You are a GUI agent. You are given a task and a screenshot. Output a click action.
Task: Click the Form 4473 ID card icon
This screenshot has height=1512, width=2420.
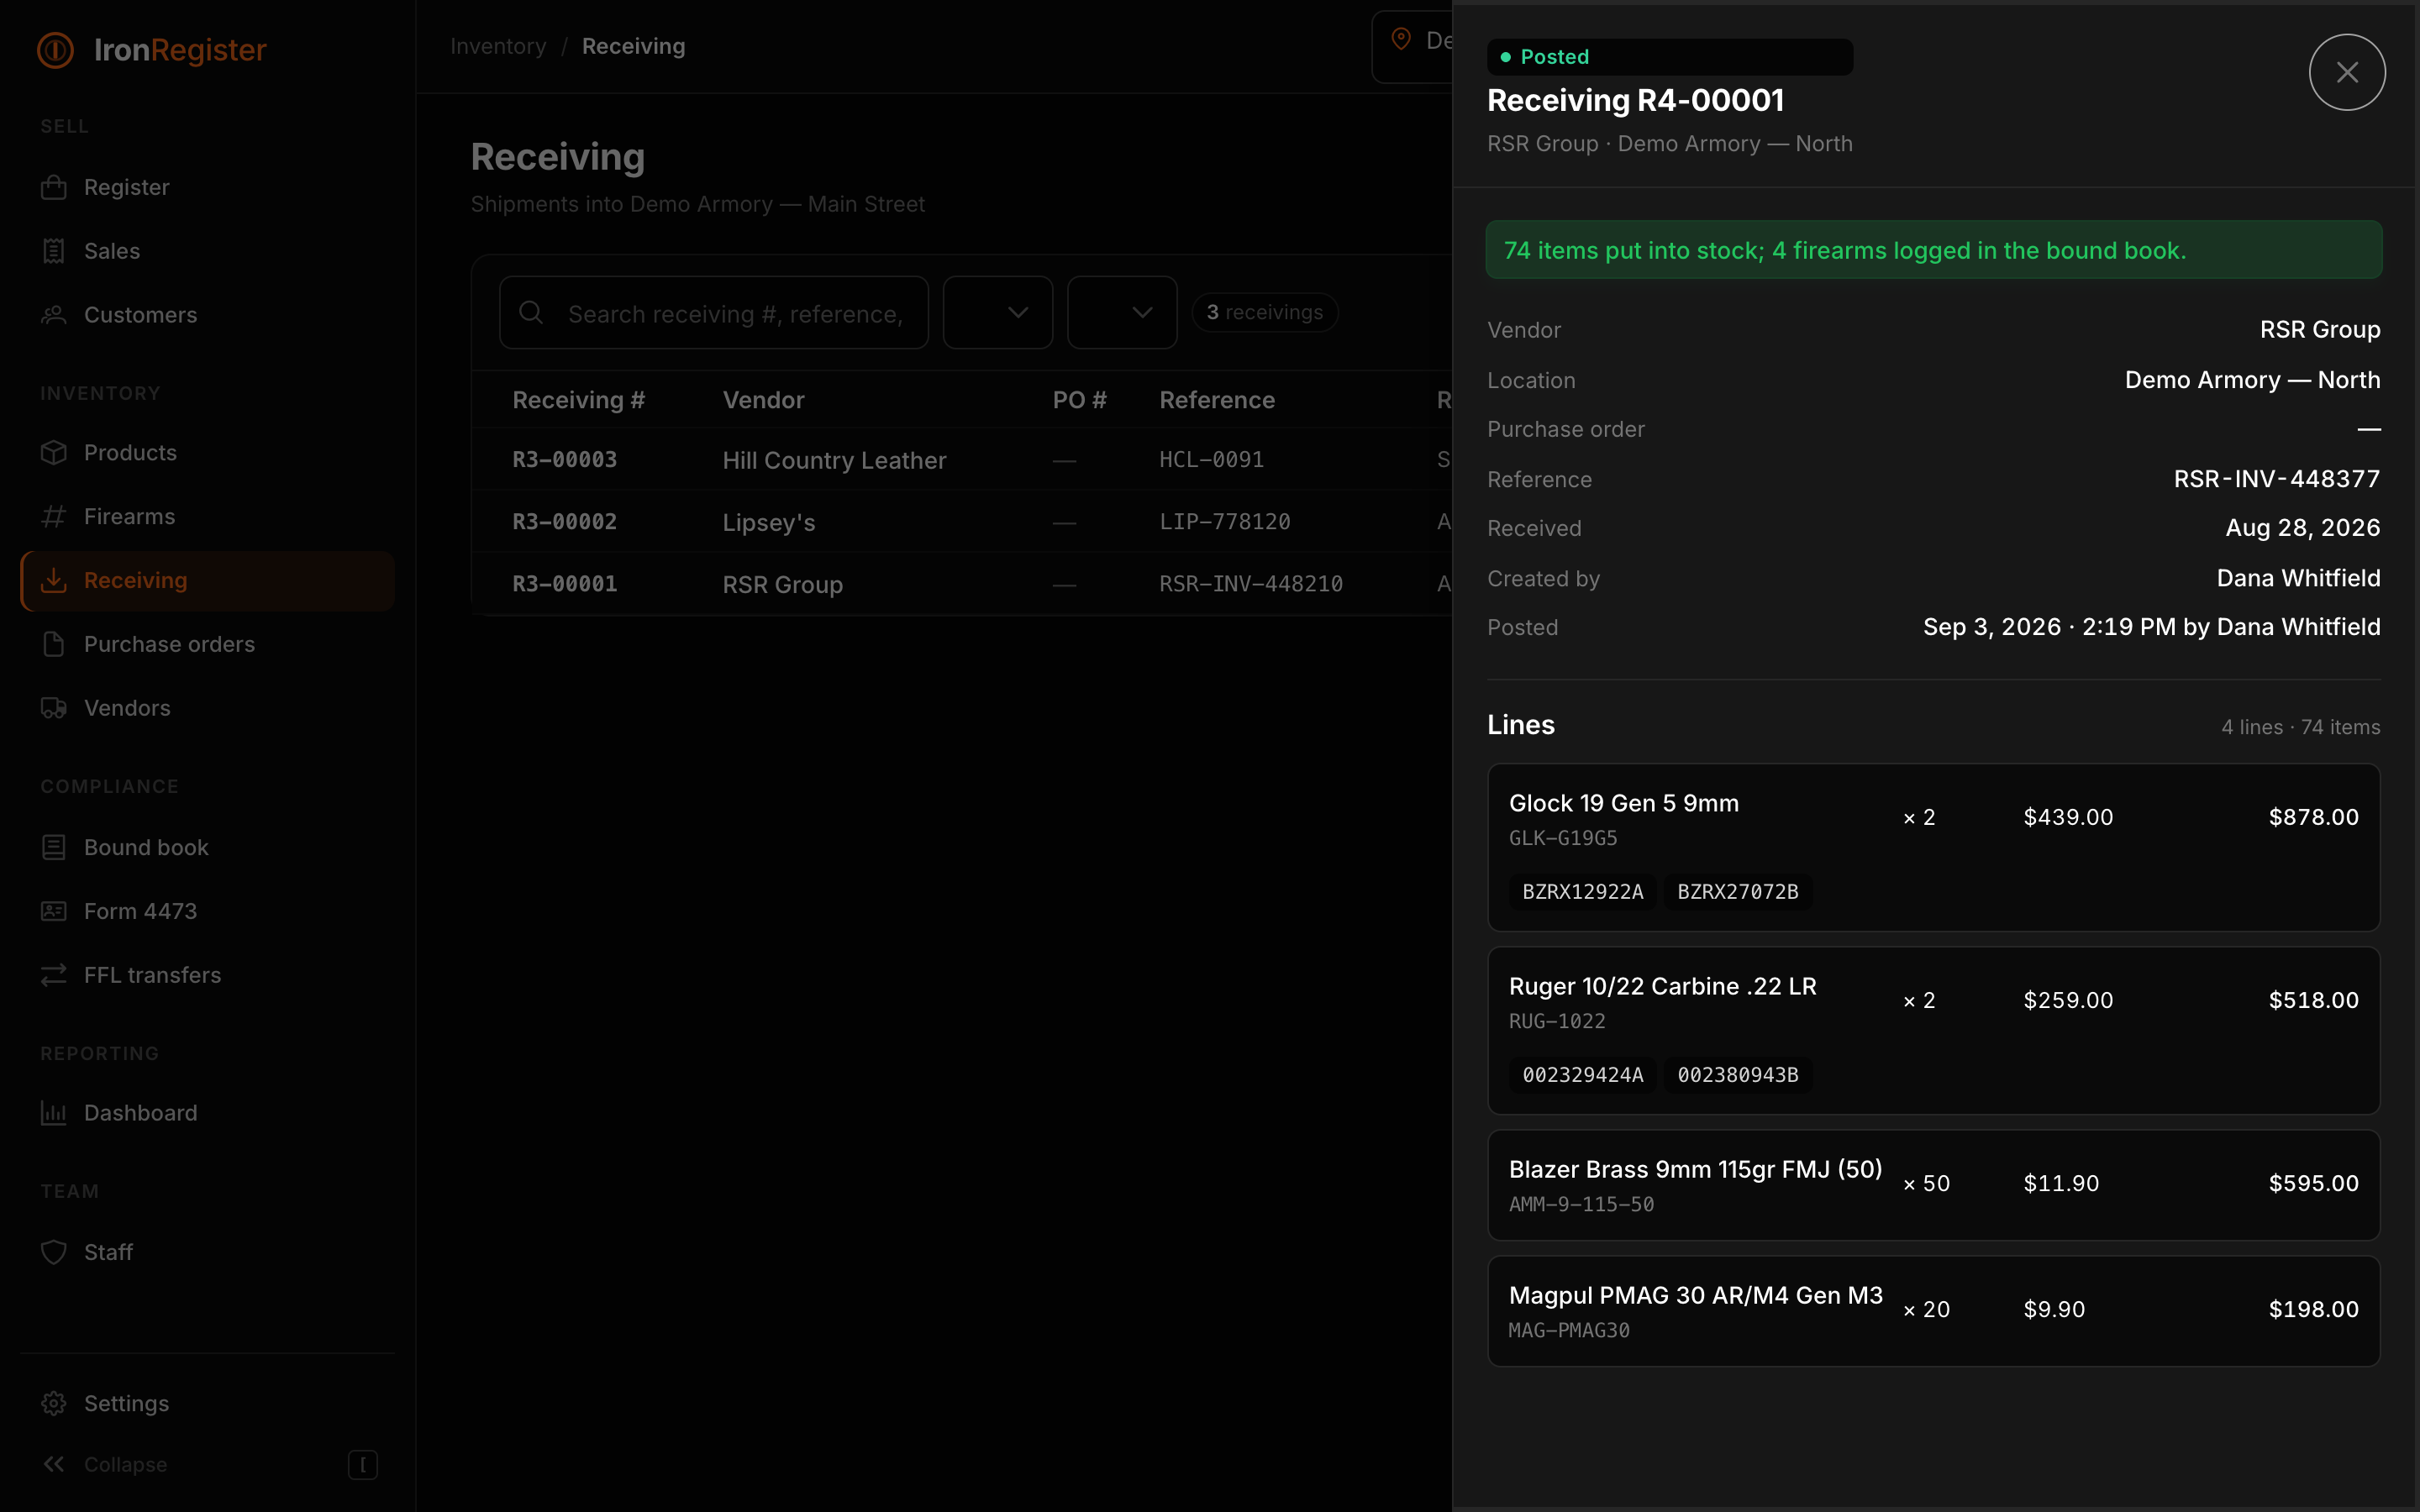coord(54,912)
